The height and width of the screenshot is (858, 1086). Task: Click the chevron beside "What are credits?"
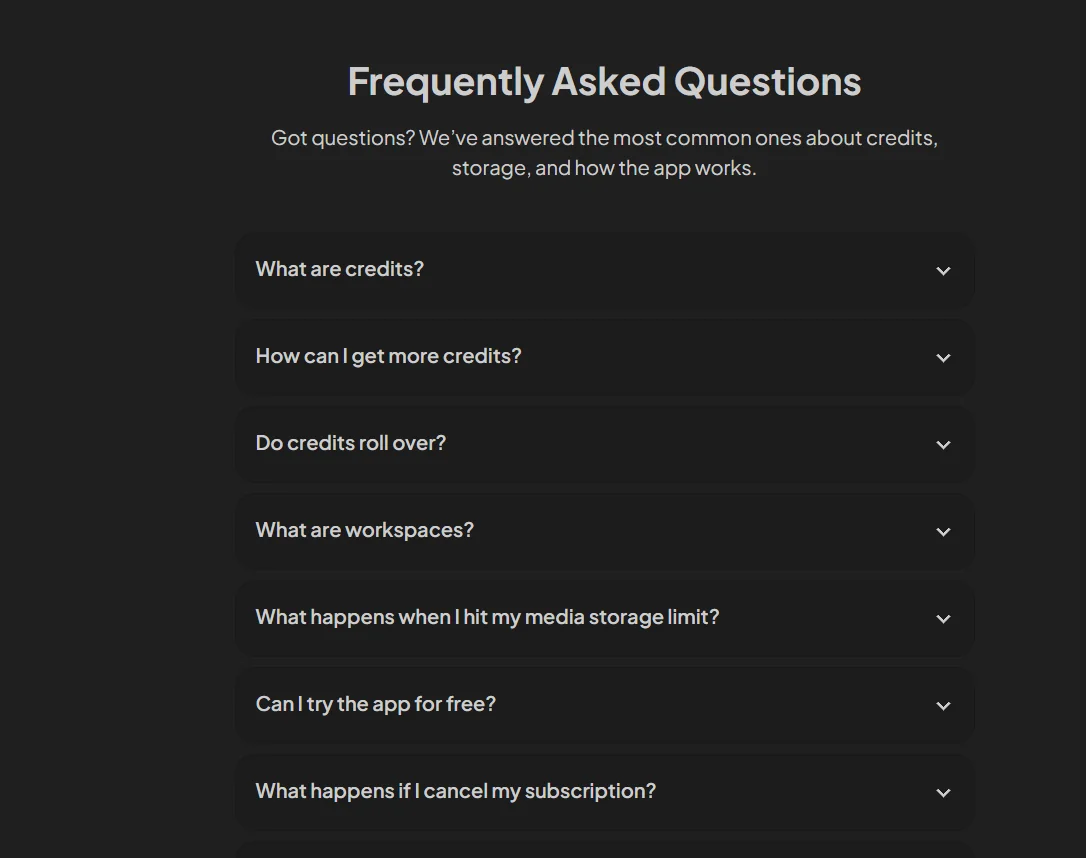pos(943,271)
